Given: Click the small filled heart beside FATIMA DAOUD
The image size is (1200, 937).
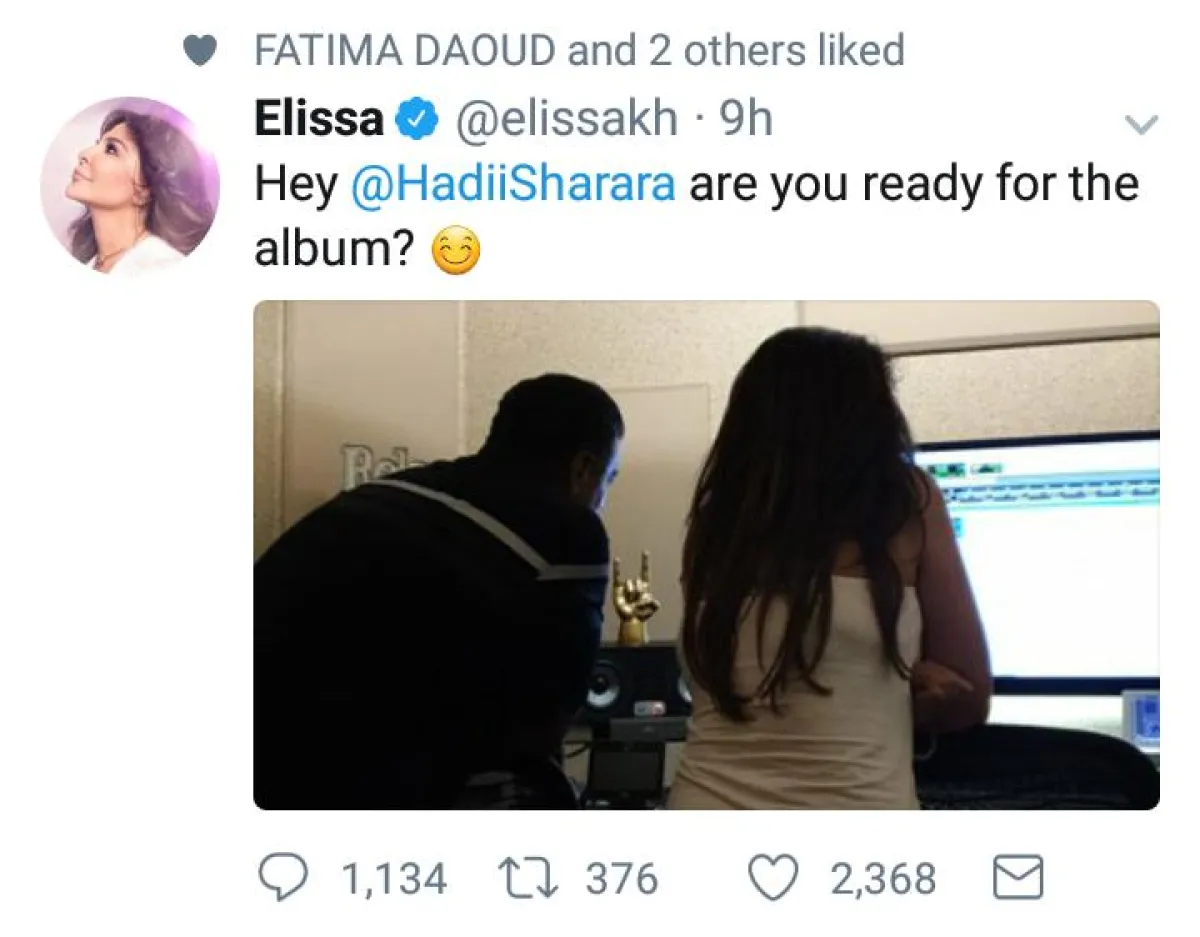Looking at the screenshot, I should click(205, 51).
